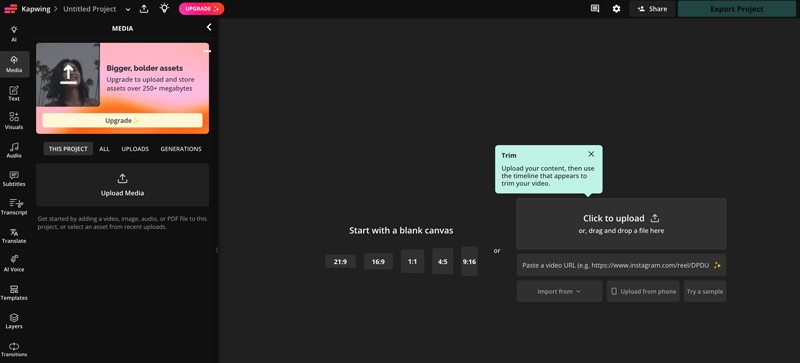Click the upgrade card thumbnail image
The height and width of the screenshot is (363, 800).
pyautogui.click(x=68, y=75)
